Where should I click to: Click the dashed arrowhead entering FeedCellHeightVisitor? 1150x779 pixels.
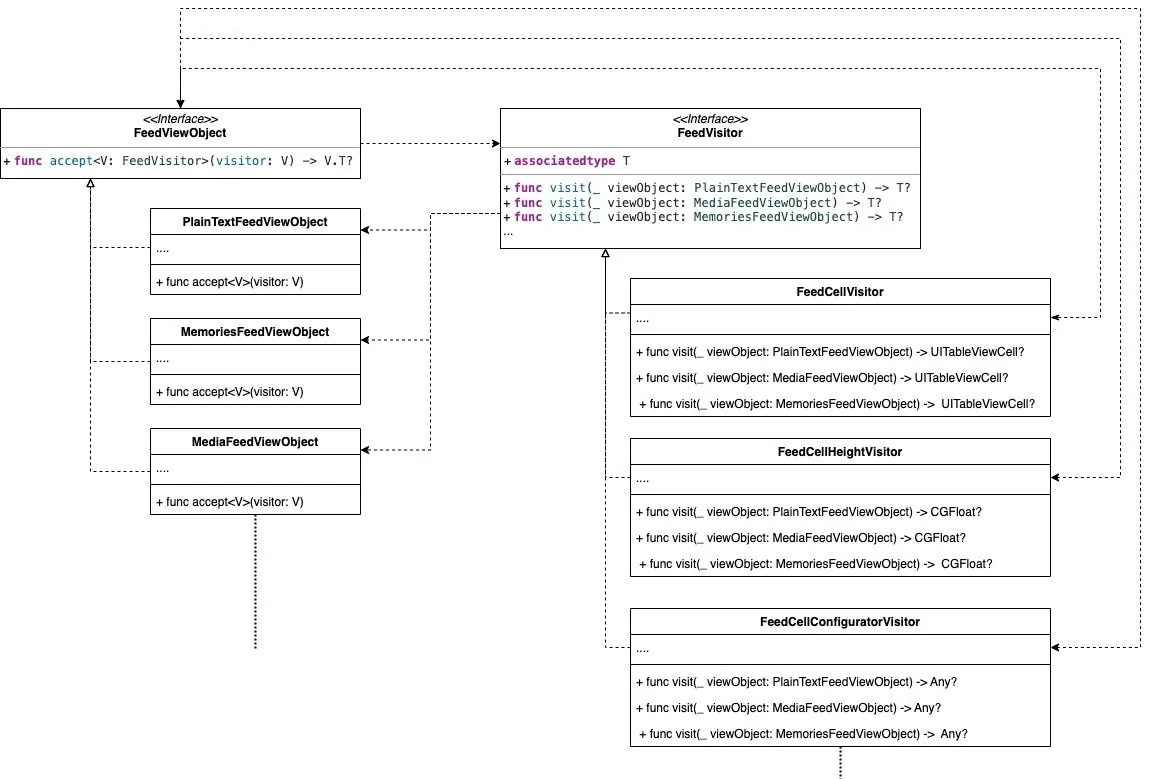tap(1057, 477)
